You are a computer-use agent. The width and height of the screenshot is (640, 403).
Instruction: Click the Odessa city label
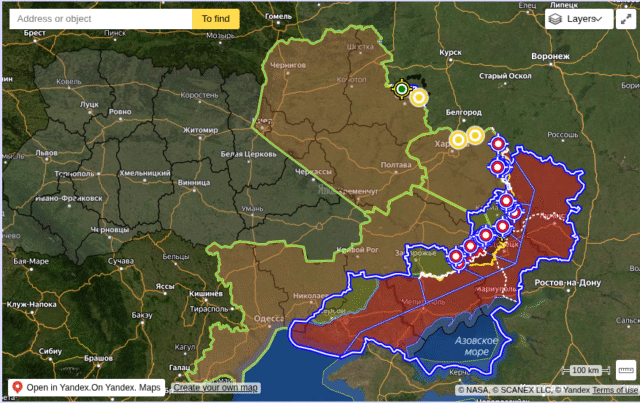269,319
